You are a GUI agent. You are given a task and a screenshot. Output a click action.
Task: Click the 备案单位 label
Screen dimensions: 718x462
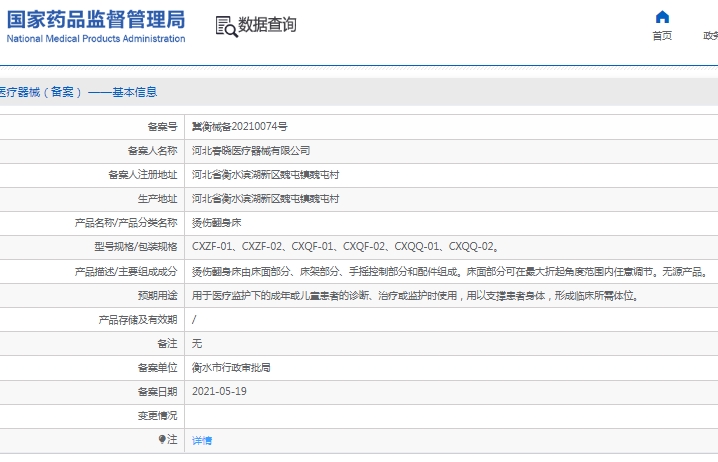(158, 368)
